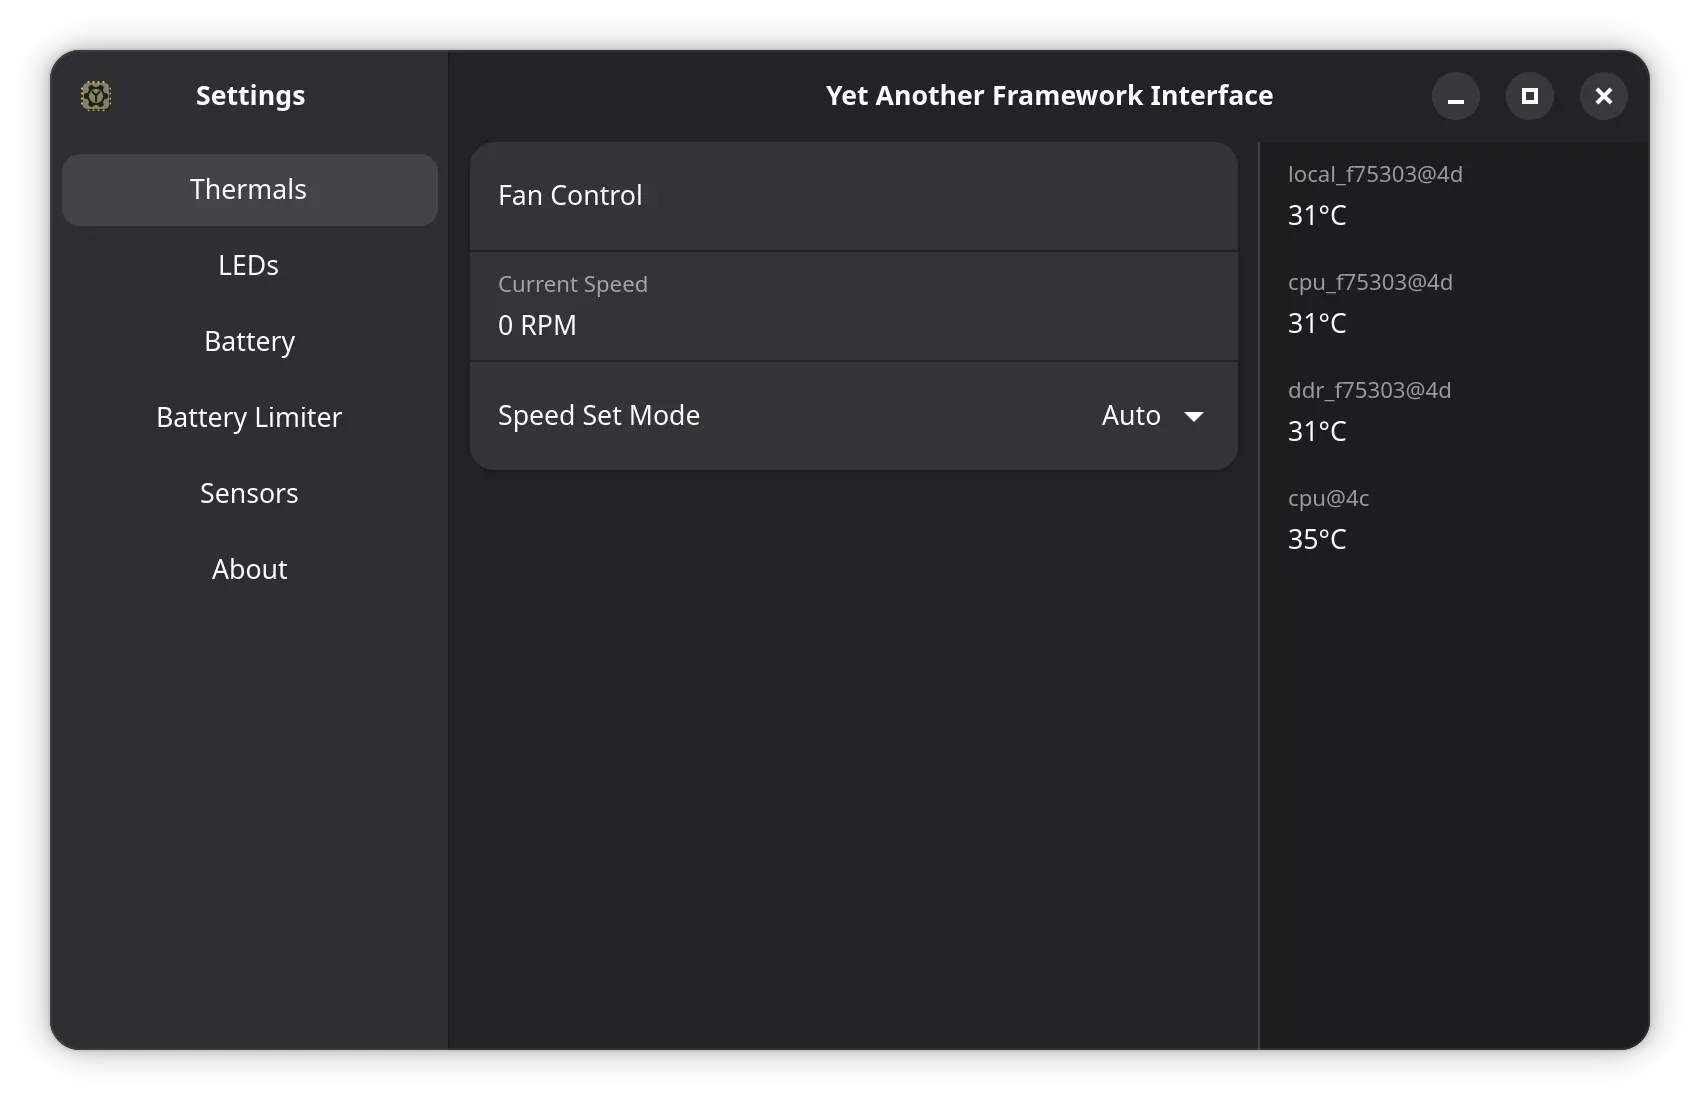Open the Speed Set Mode dropdown
Screen dimensions: 1700x1100
tap(1152, 415)
